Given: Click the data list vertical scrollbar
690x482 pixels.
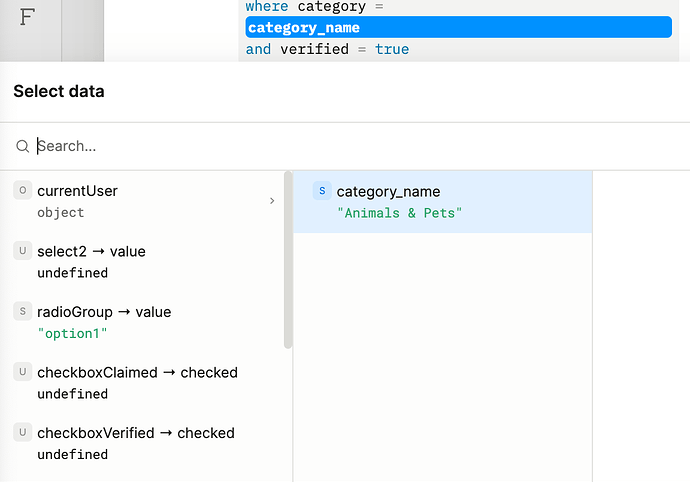Looking at the screenshot, I should pos(288,262).
